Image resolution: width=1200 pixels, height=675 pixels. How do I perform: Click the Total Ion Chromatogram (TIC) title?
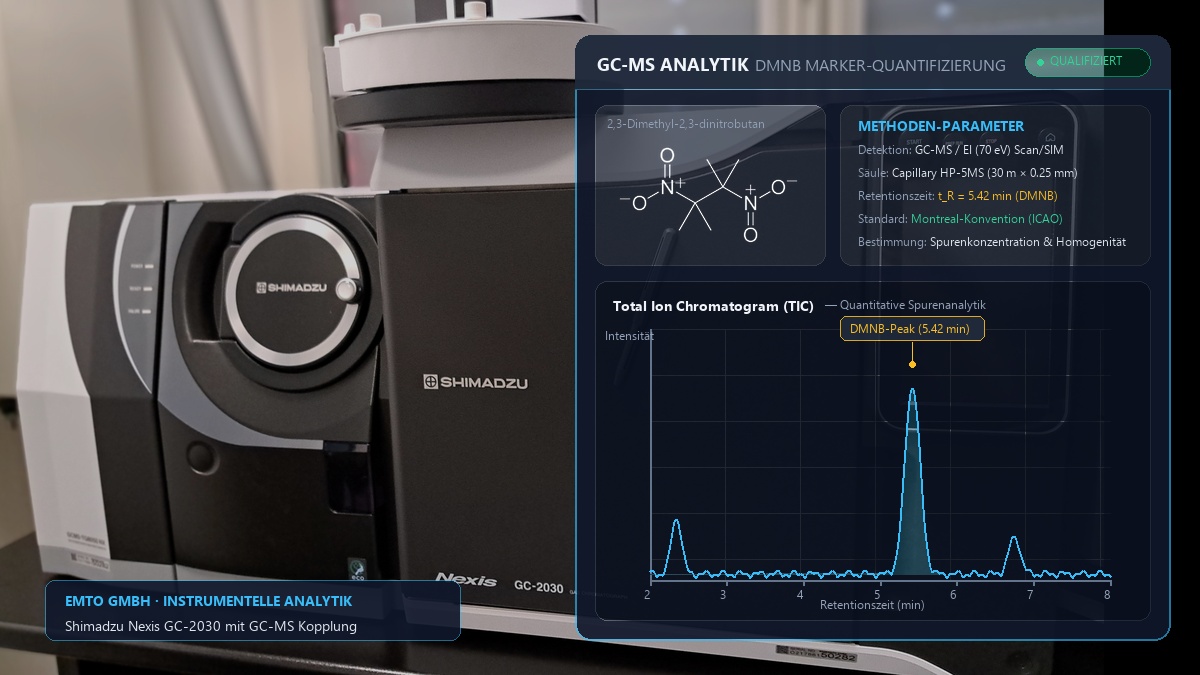point(713,306)
